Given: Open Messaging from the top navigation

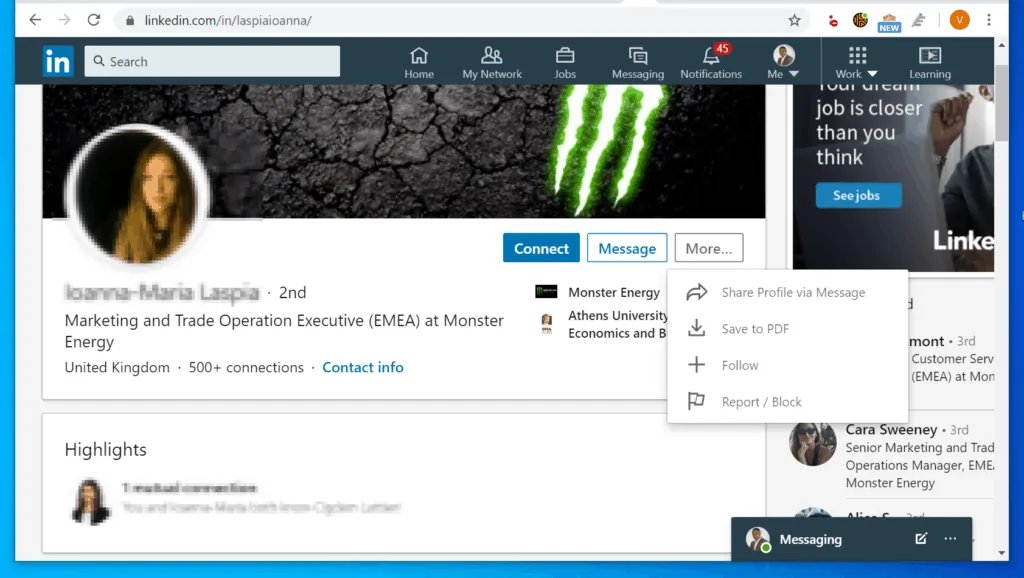Looking at the screenshot, I should click(637, 63).
